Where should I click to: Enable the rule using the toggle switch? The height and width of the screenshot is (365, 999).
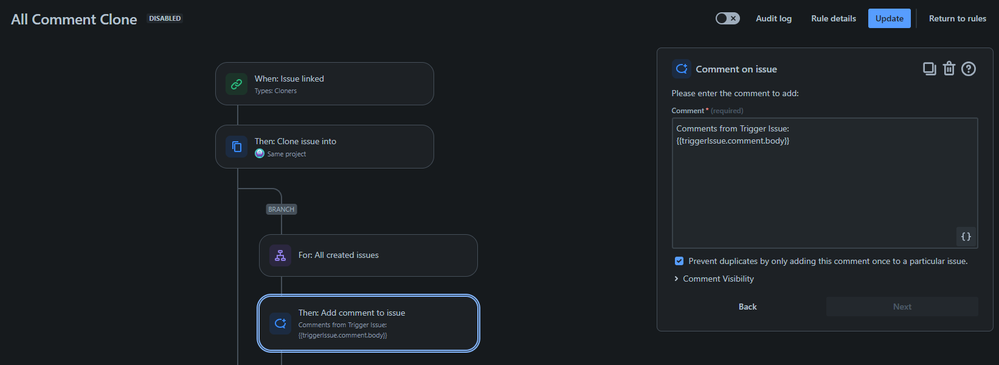[x=728, y=18]
